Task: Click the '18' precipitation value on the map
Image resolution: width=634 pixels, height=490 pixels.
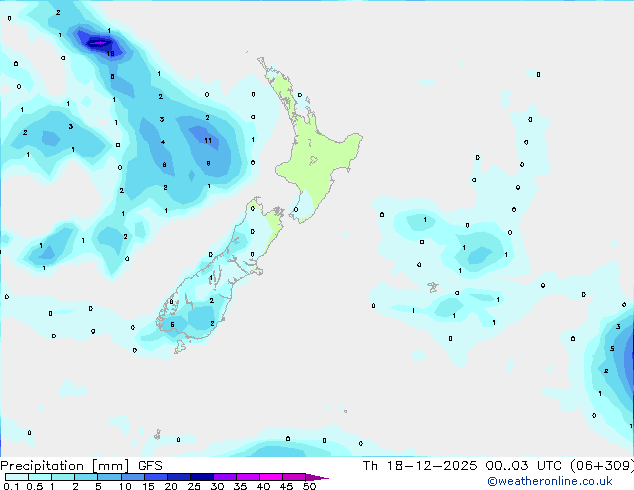Action: 110,53
